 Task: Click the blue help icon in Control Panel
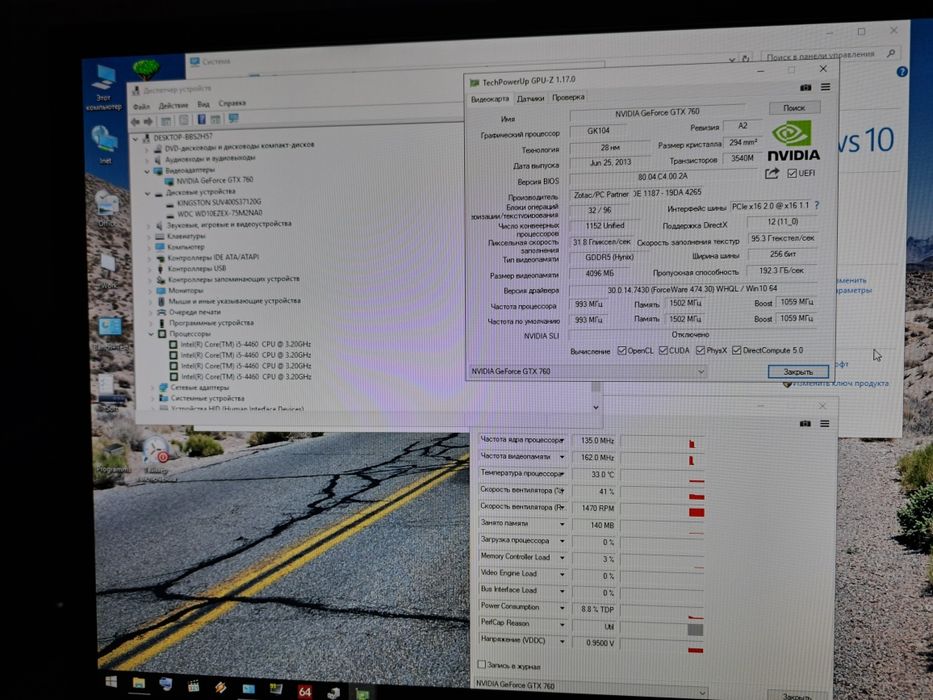tap(902, 72)
